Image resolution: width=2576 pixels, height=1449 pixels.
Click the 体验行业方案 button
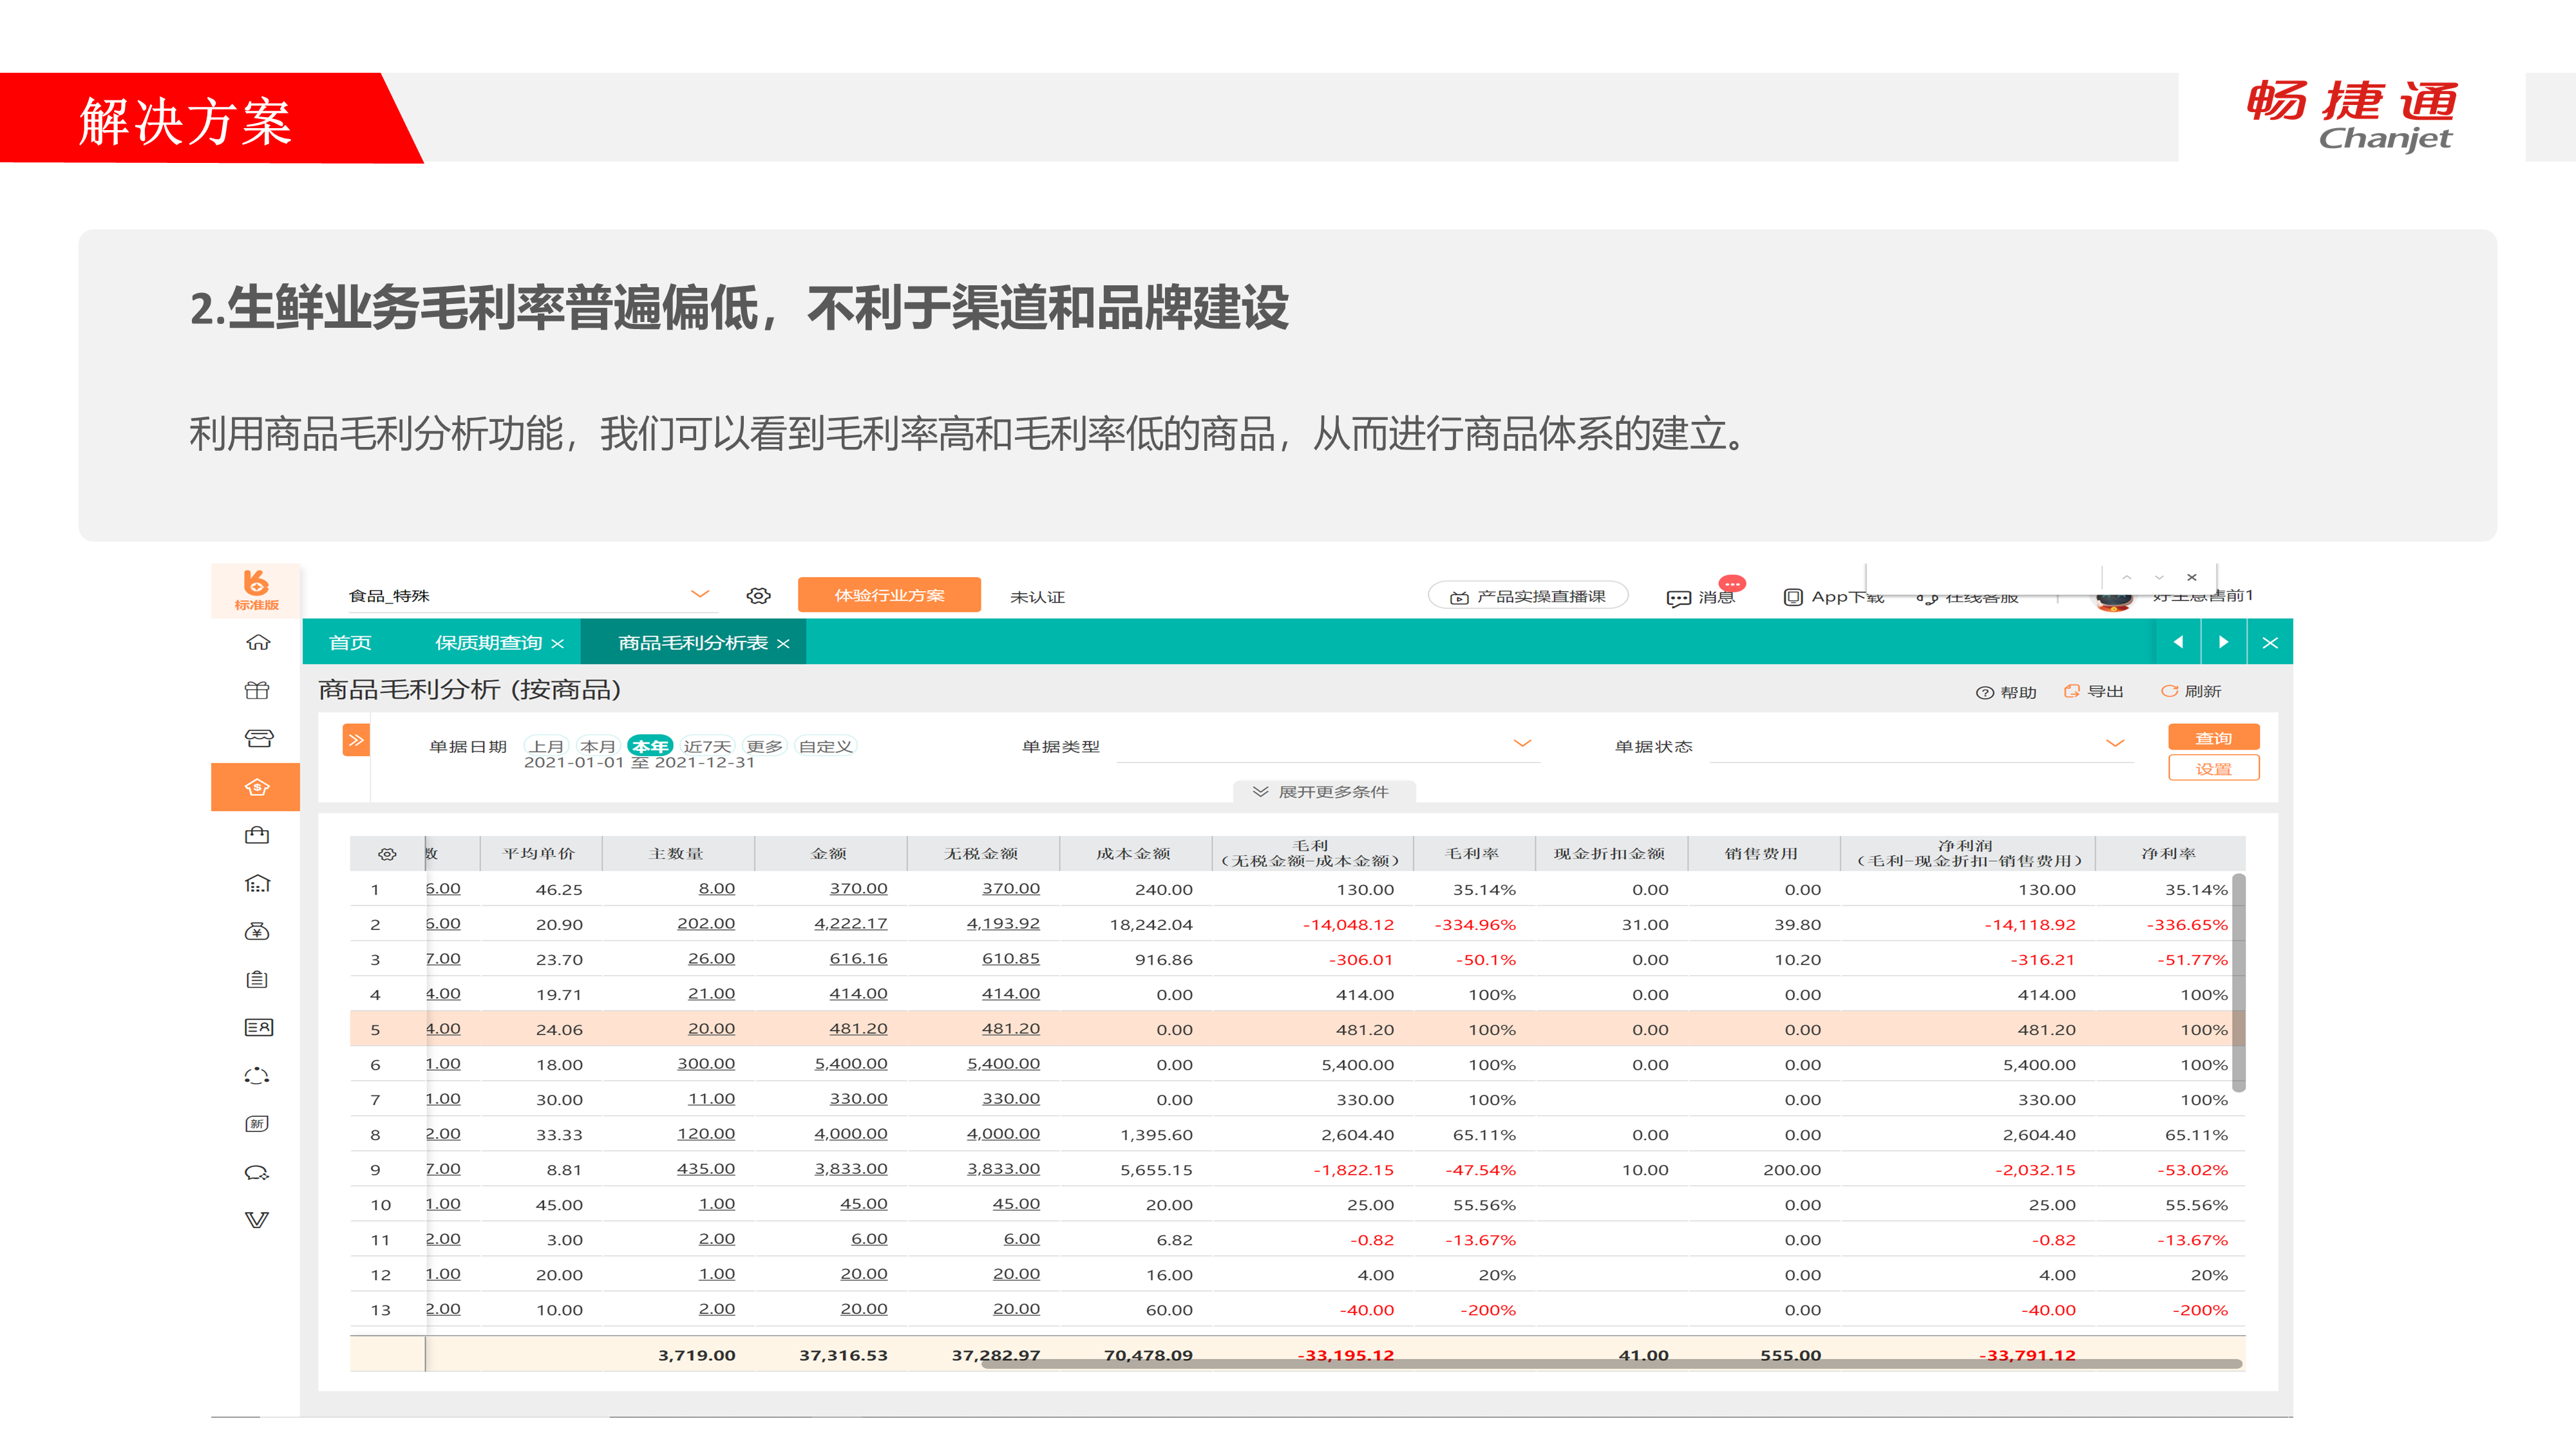tap(889, 595)
